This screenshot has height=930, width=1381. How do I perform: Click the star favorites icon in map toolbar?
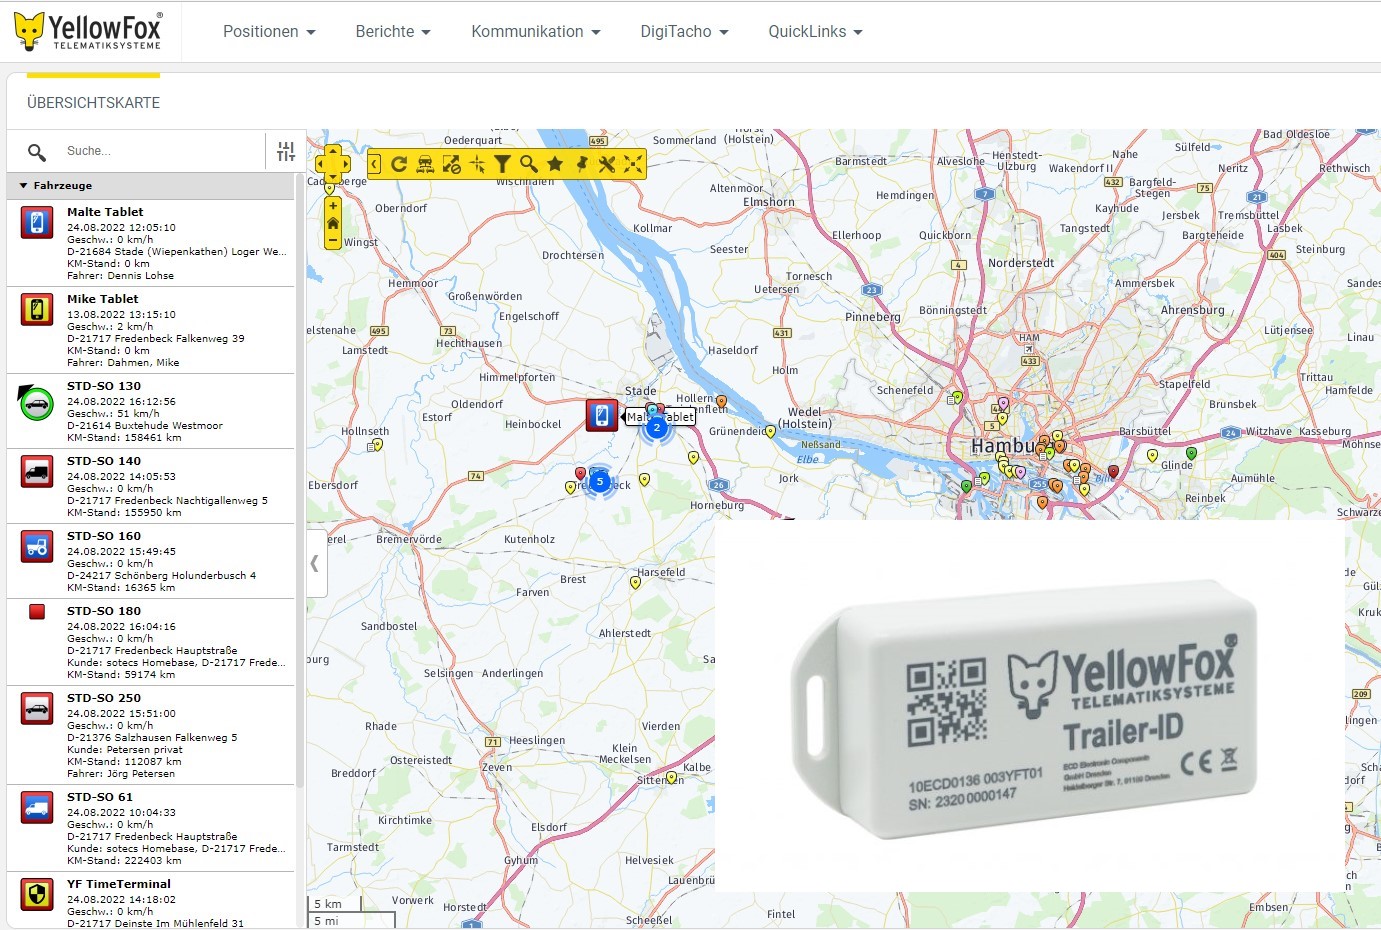[555, 164]
